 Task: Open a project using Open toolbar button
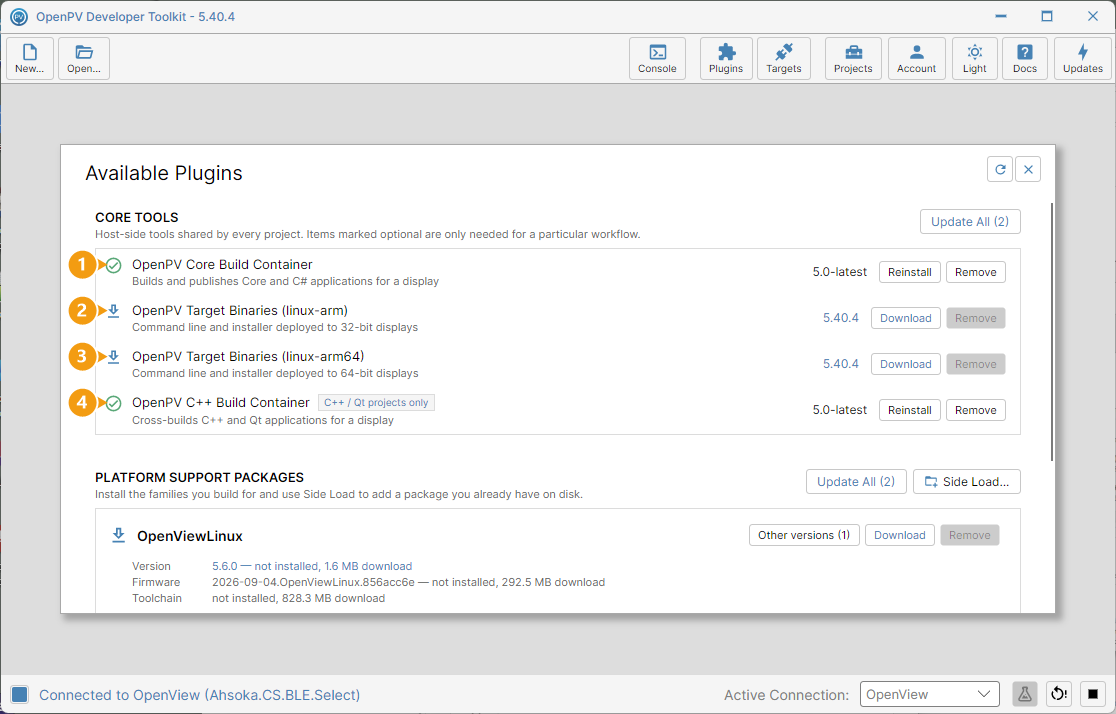pos(84,58)
